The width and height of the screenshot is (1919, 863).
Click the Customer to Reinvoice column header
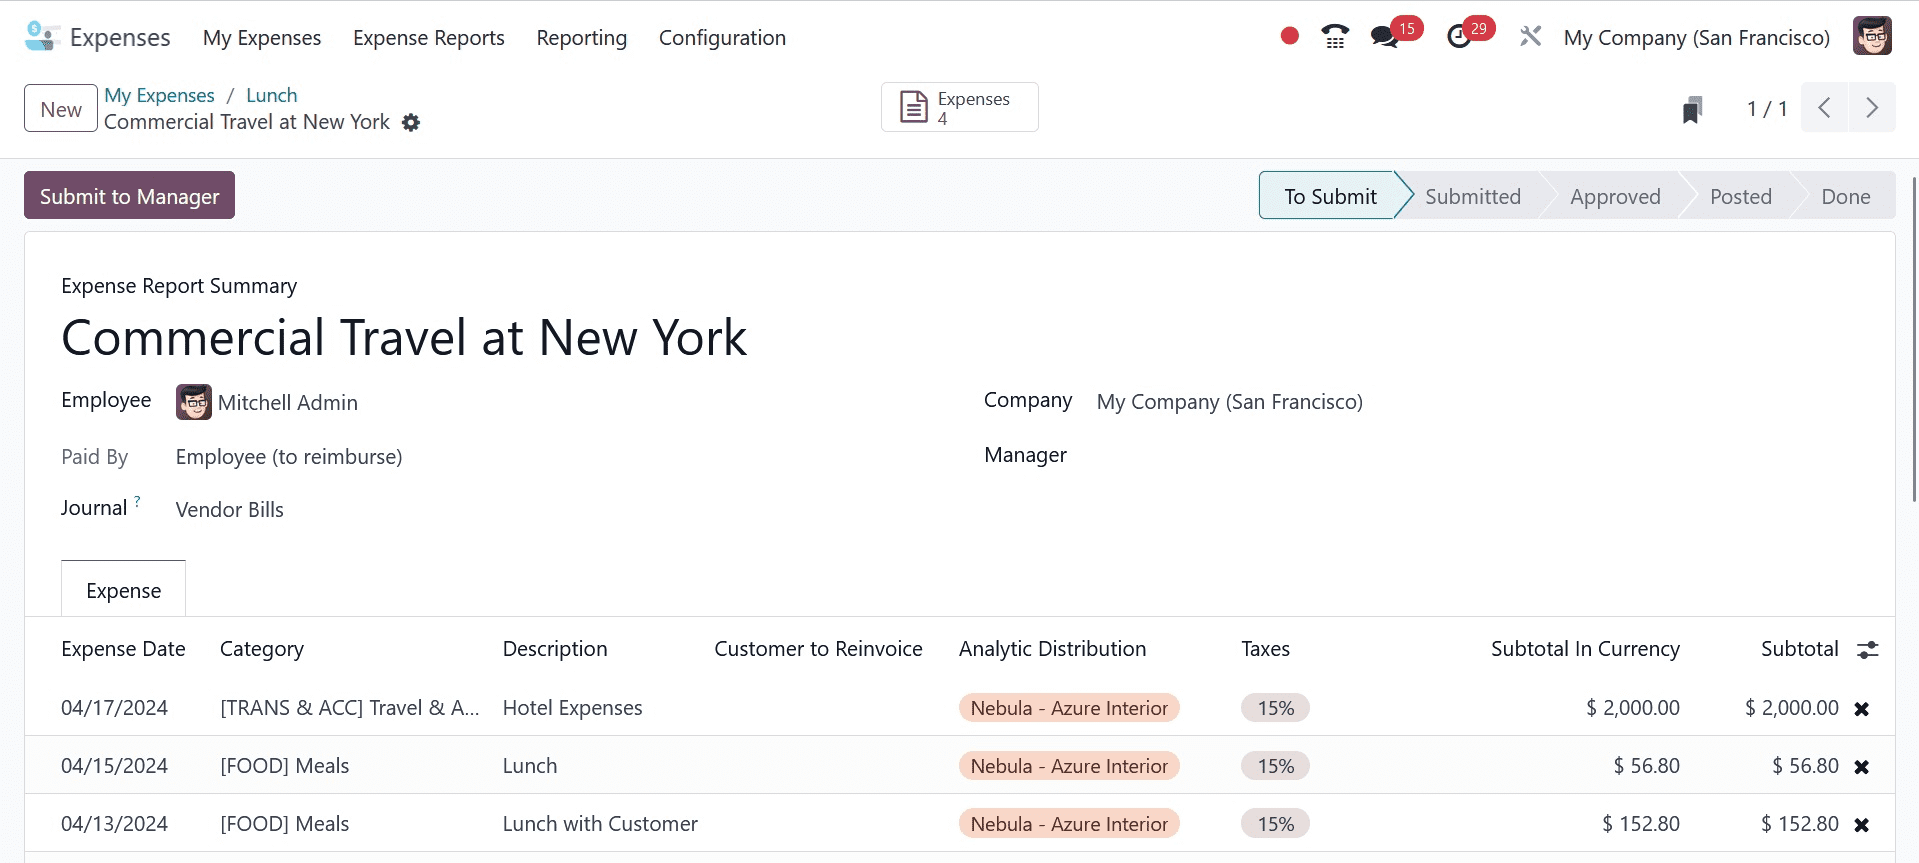pos(818,649)
